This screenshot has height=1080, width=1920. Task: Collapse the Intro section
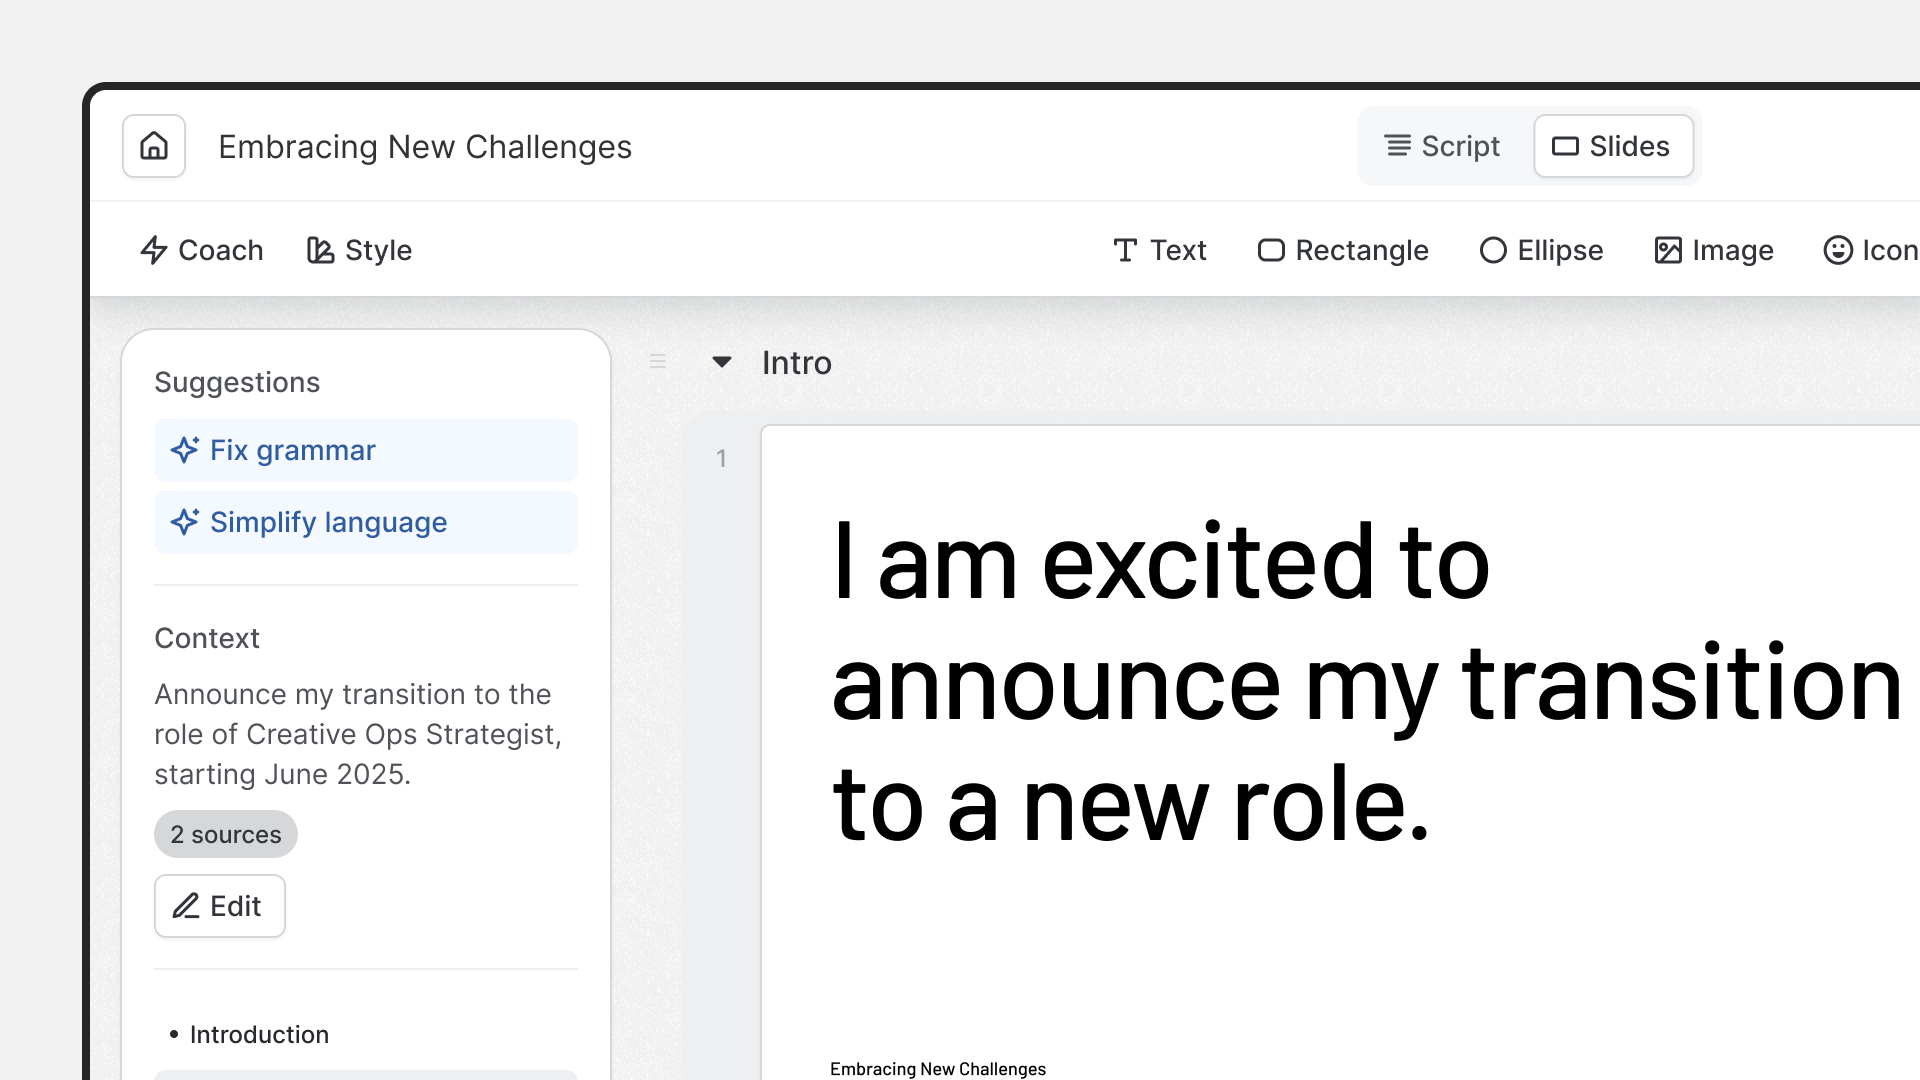tap(722, 362)
